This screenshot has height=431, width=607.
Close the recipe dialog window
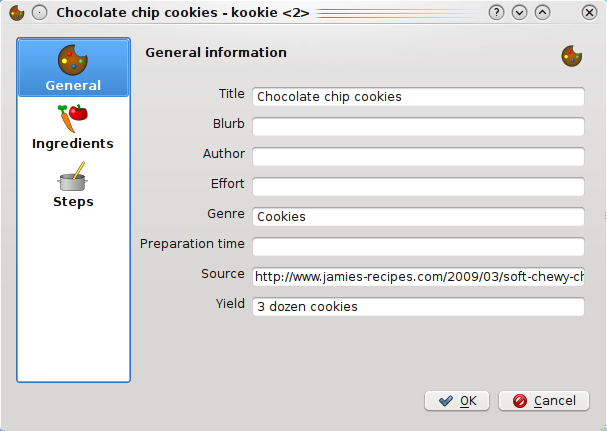(589, 13)
